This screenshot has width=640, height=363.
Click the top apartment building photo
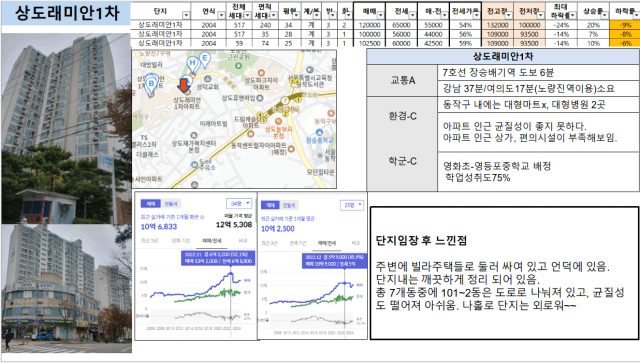coord(66,129)
